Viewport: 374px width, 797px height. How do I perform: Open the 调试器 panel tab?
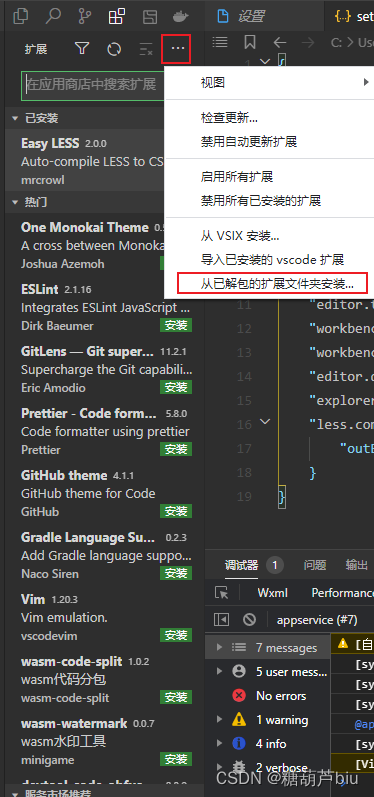coord(241,565)
